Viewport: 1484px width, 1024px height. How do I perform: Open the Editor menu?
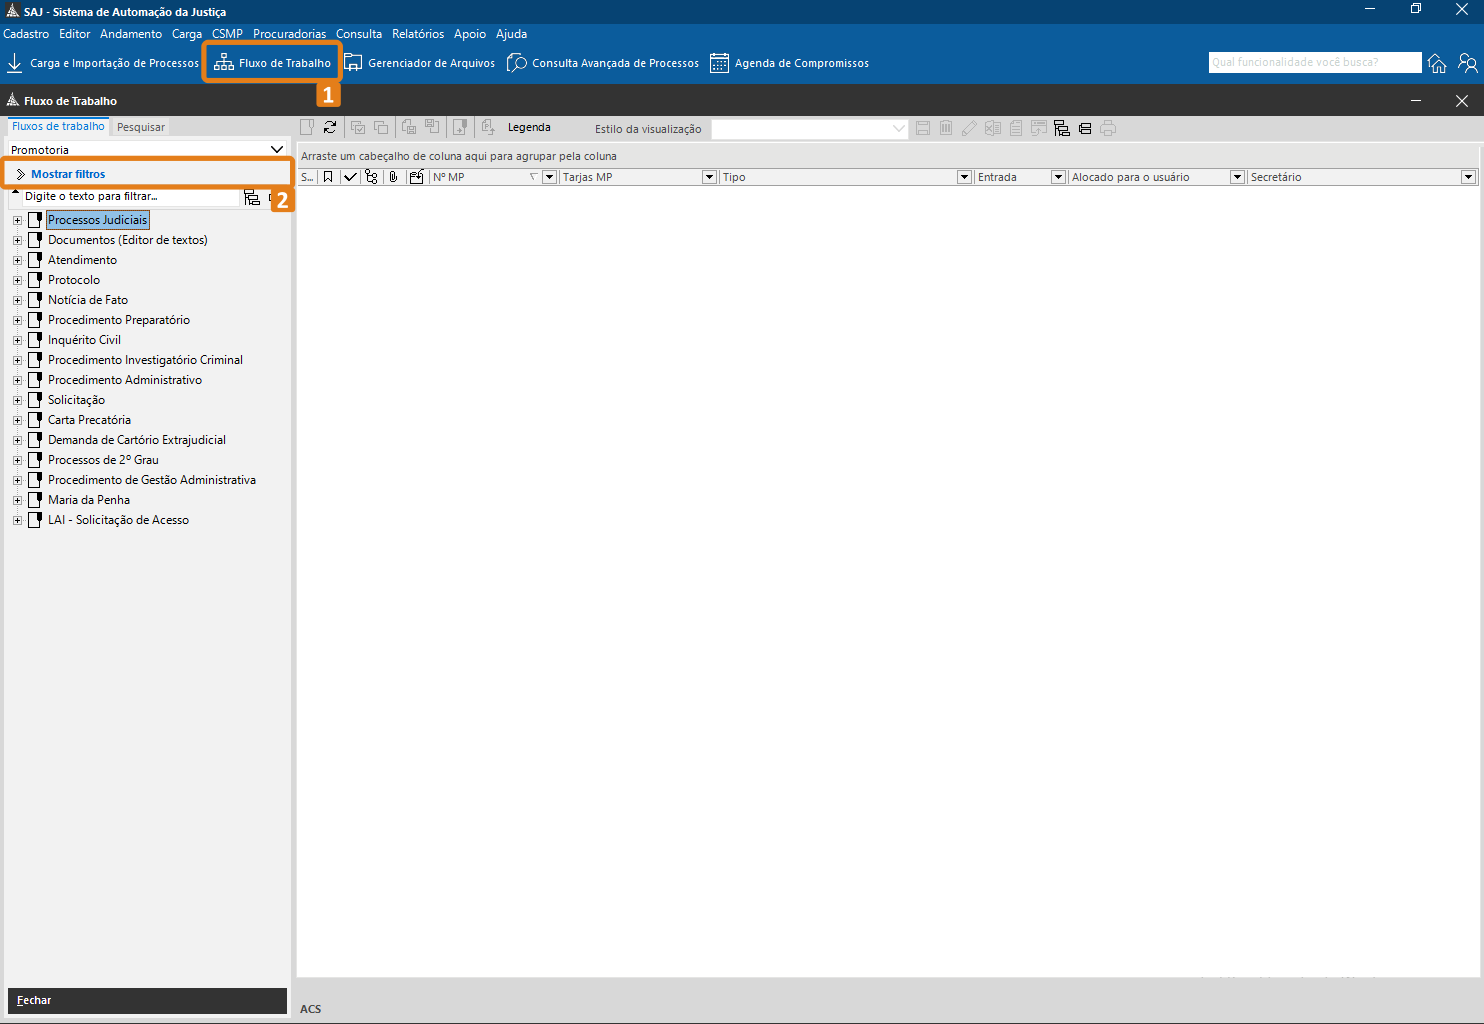(75, 34)
